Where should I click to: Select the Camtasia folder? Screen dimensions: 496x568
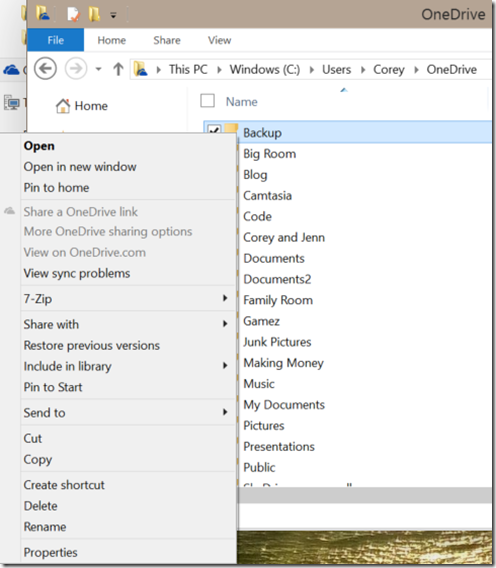267,196
